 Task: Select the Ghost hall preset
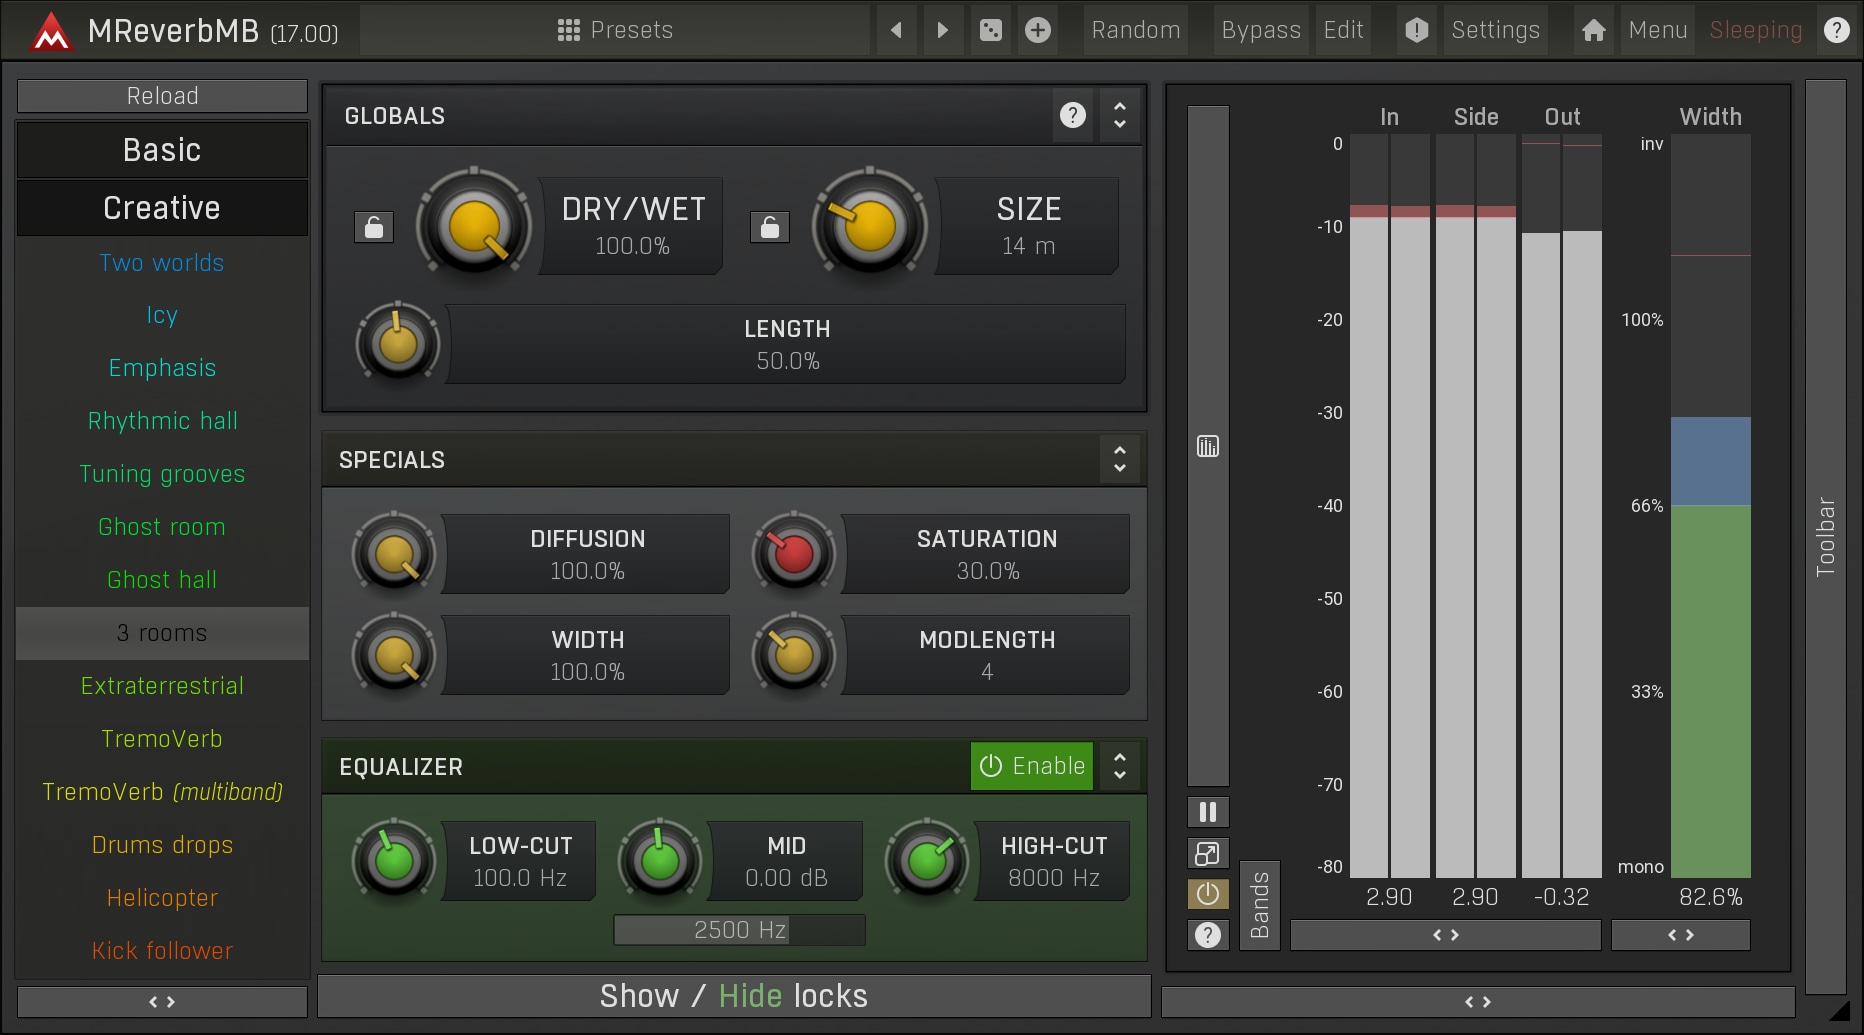pyautogui.click(x=162, y=580)
